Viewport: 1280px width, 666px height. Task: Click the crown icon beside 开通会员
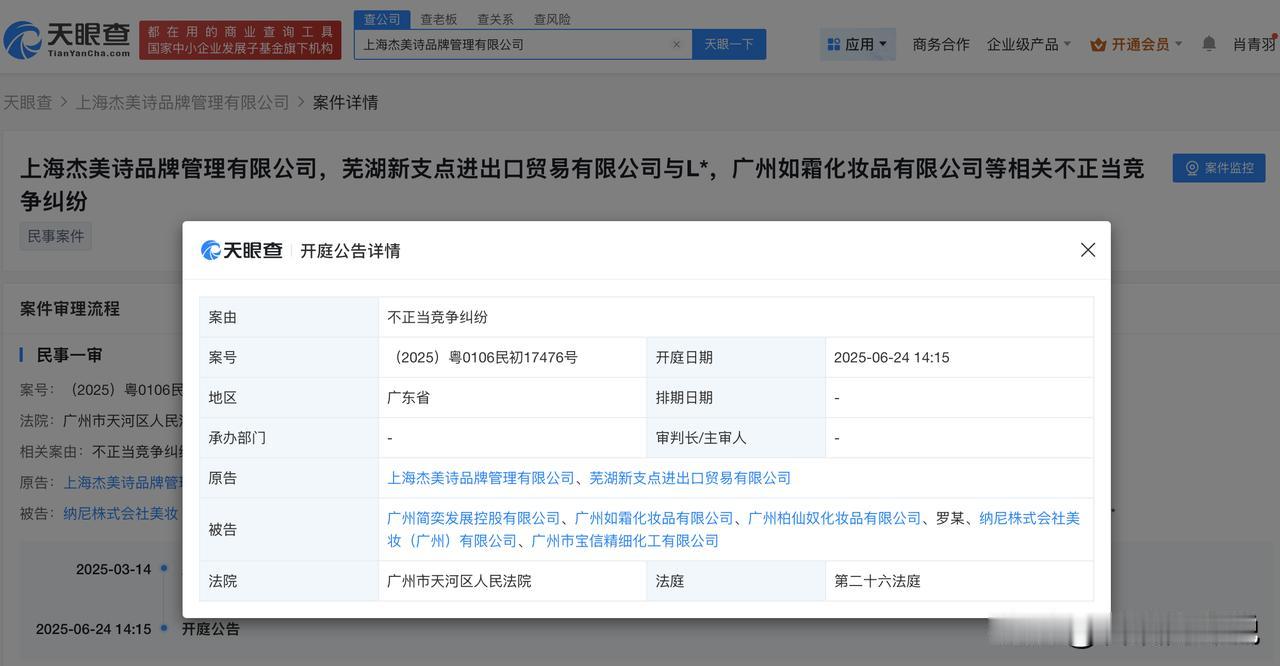1098,44
